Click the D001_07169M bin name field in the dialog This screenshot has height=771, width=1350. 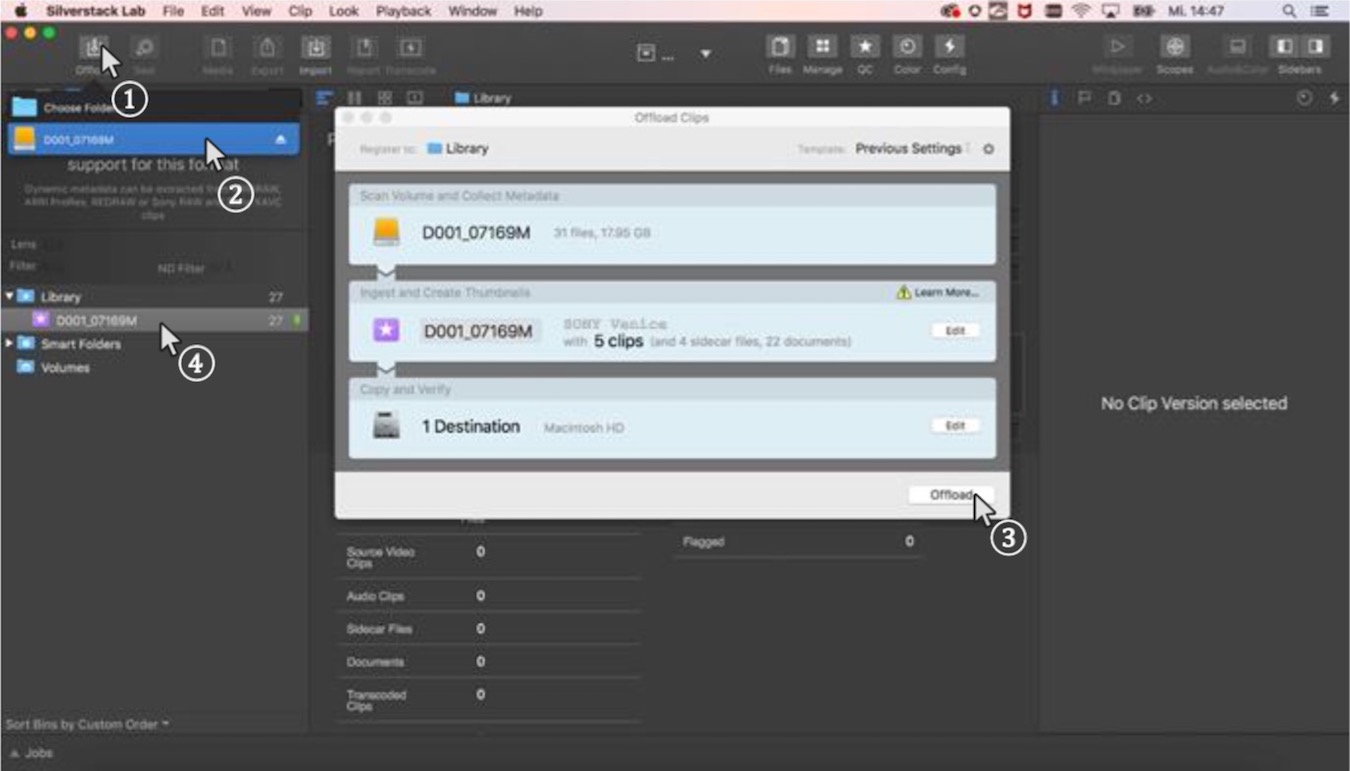(x=479, y=331)
